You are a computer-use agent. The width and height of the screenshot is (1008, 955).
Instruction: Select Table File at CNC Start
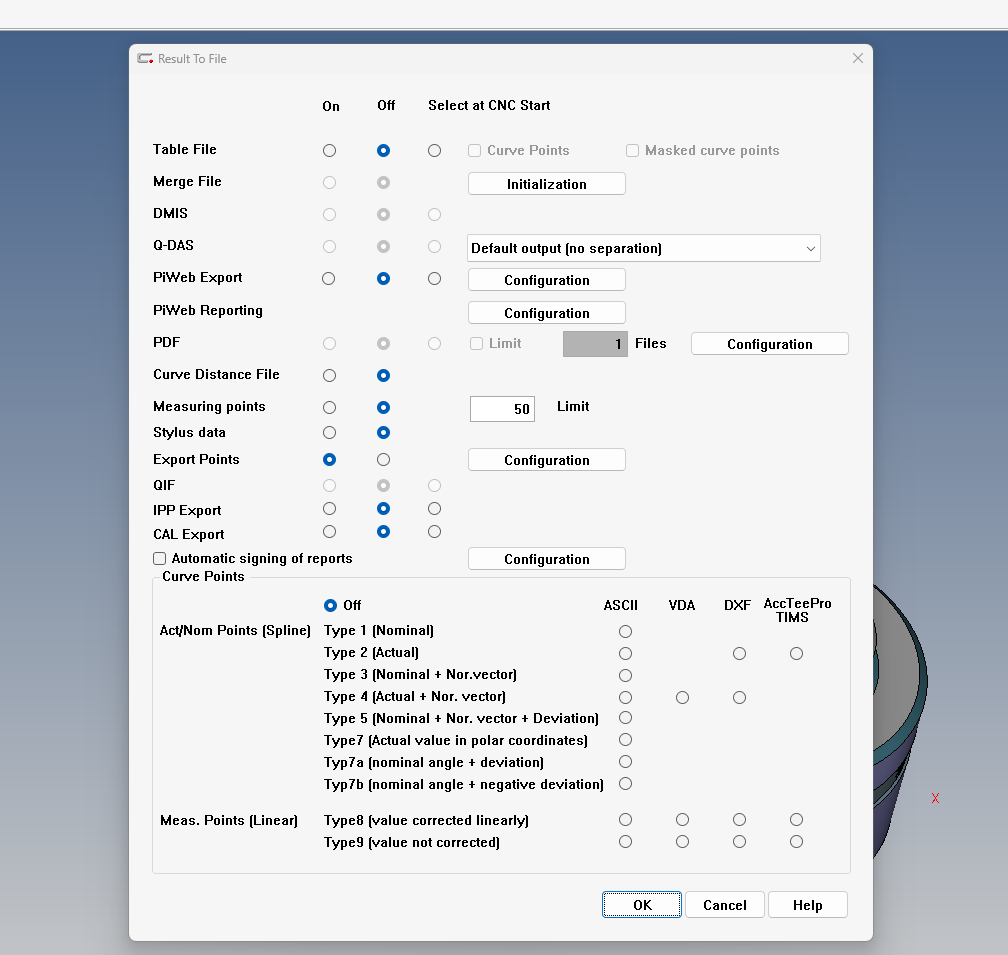coord(434,151)
